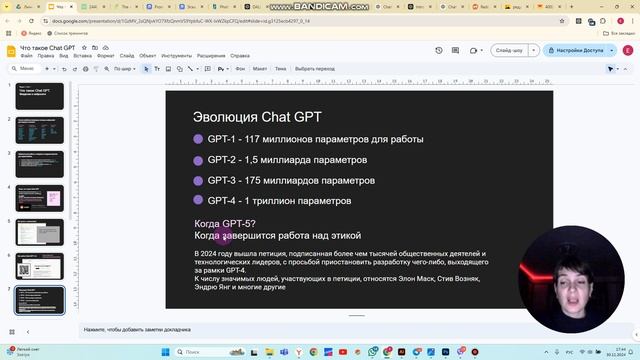Activate the paint format tool
Image resolution: width=640 pixels, height=360 pixels.
click(96, 69)
